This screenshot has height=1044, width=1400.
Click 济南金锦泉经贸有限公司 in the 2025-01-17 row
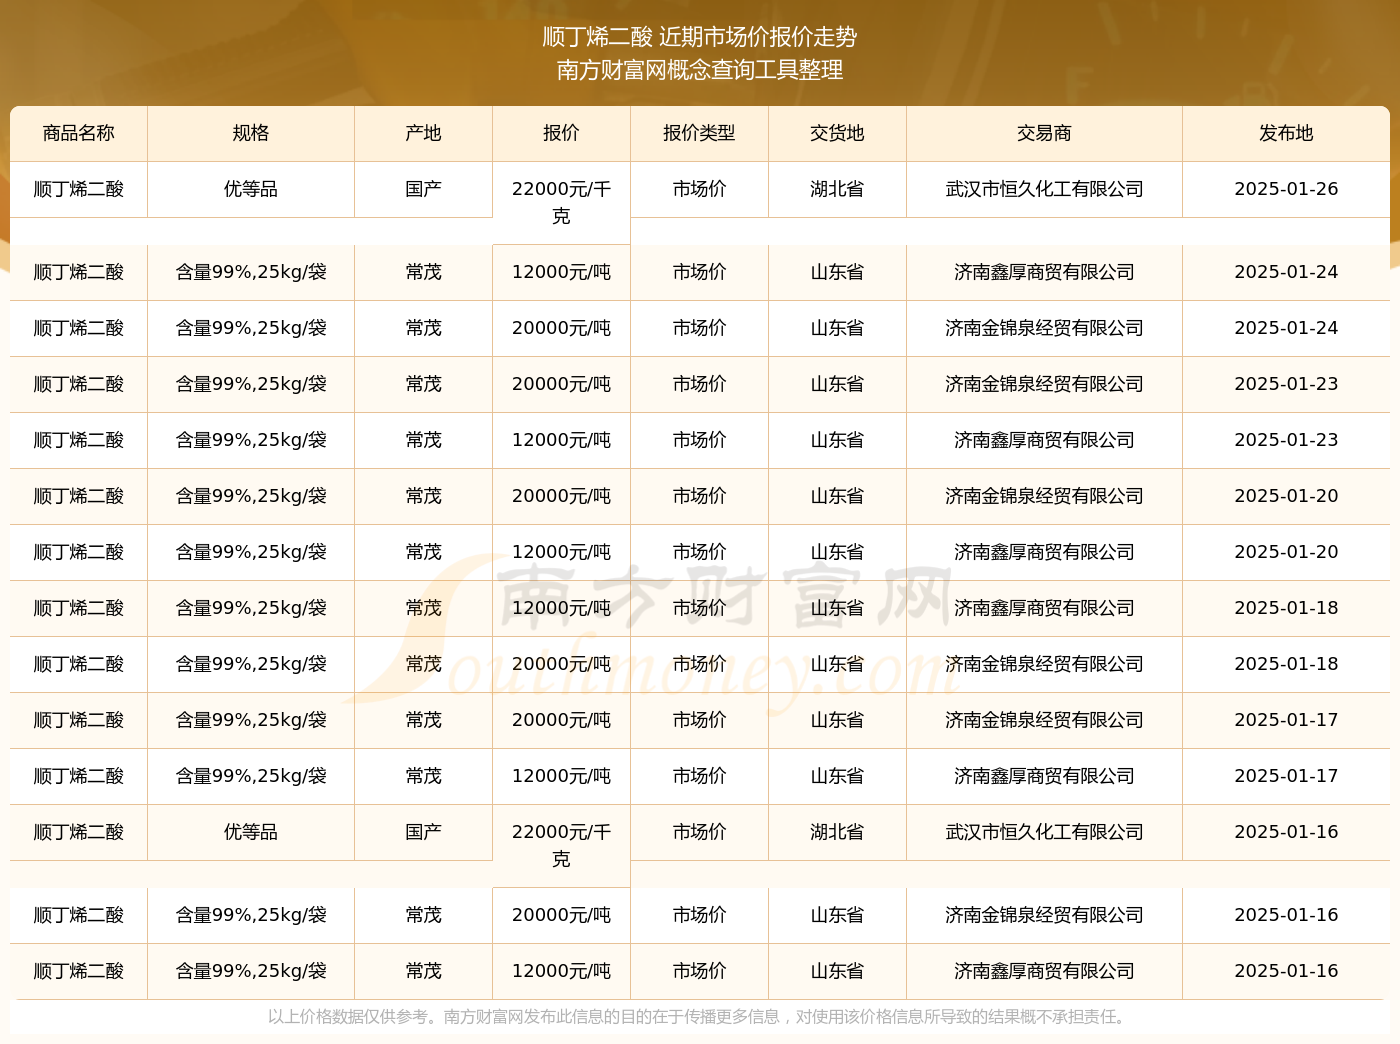click(x=1044, y=720)
